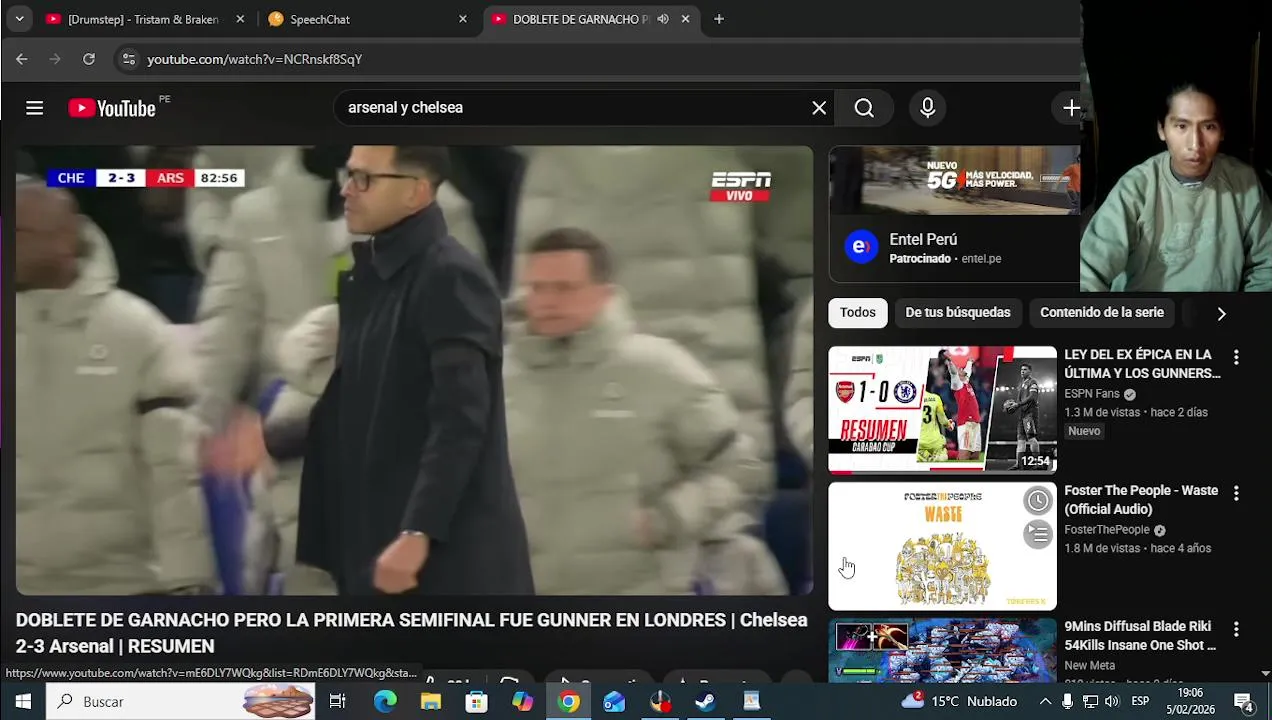Click the Create plus button
This screenshot has width=1272, height=720.
click(x=1071, y=108)
